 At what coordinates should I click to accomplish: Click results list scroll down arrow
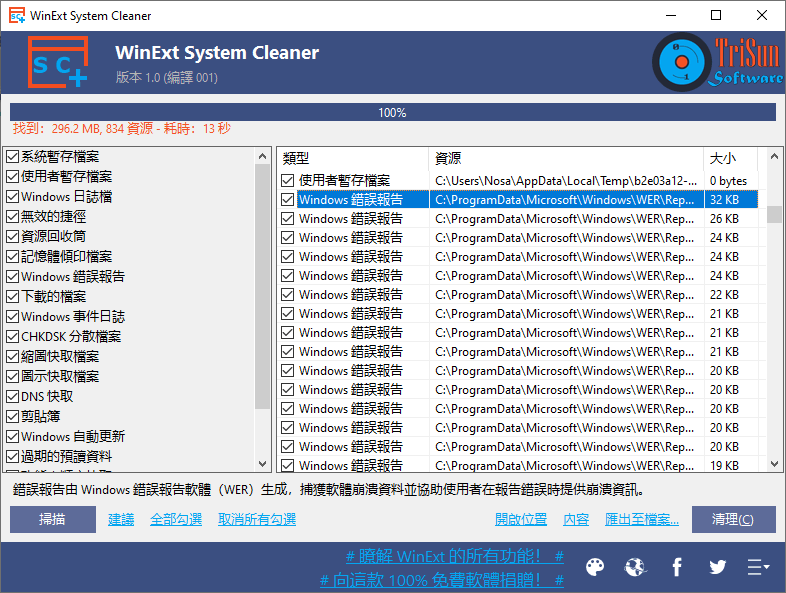(774, 464)
